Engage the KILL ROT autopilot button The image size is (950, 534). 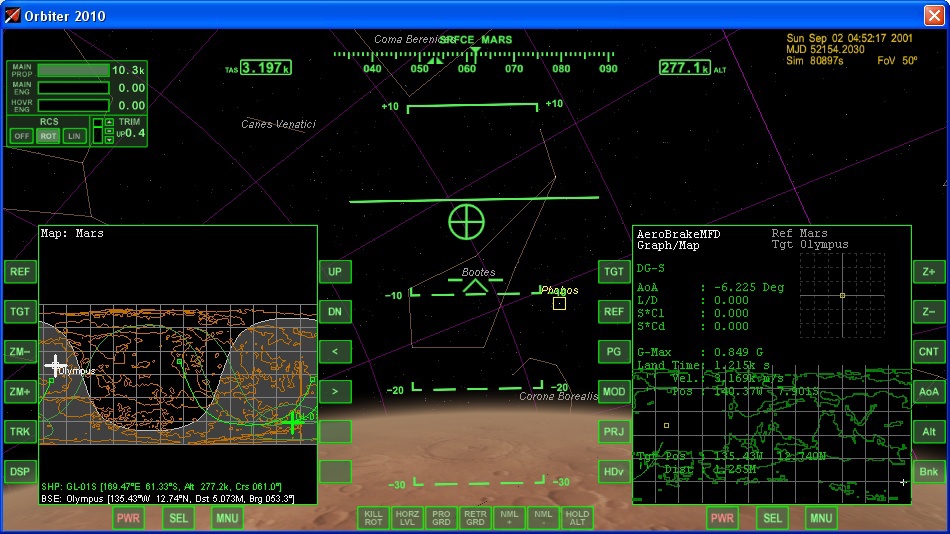pyautogui.click(x=374, y=518)
